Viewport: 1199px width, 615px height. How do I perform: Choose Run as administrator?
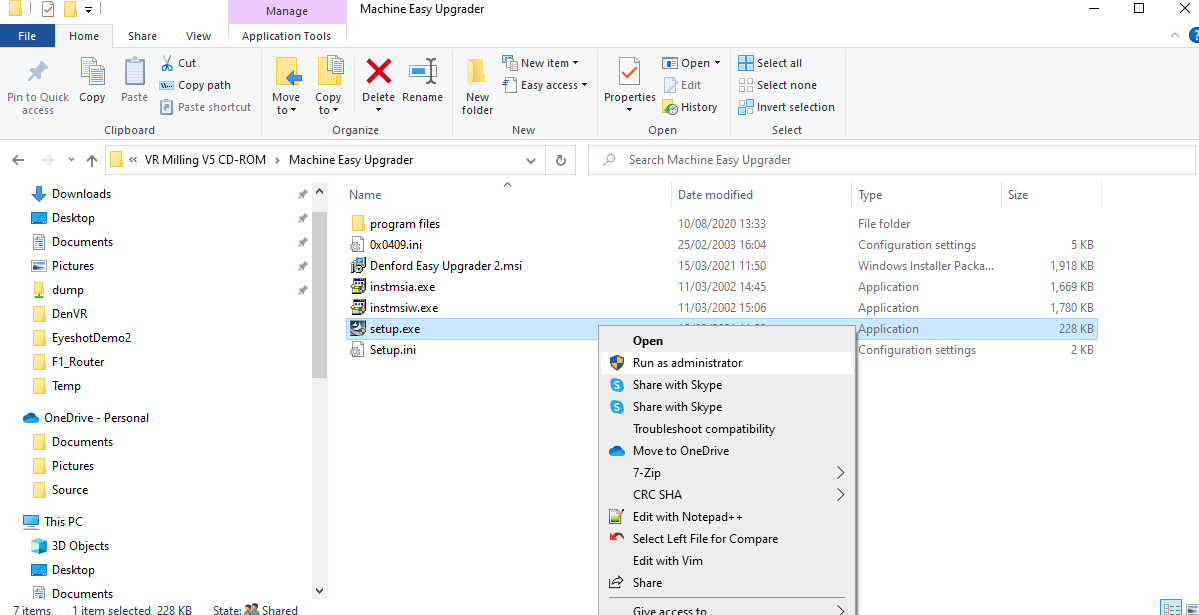(x=727, y=363)
